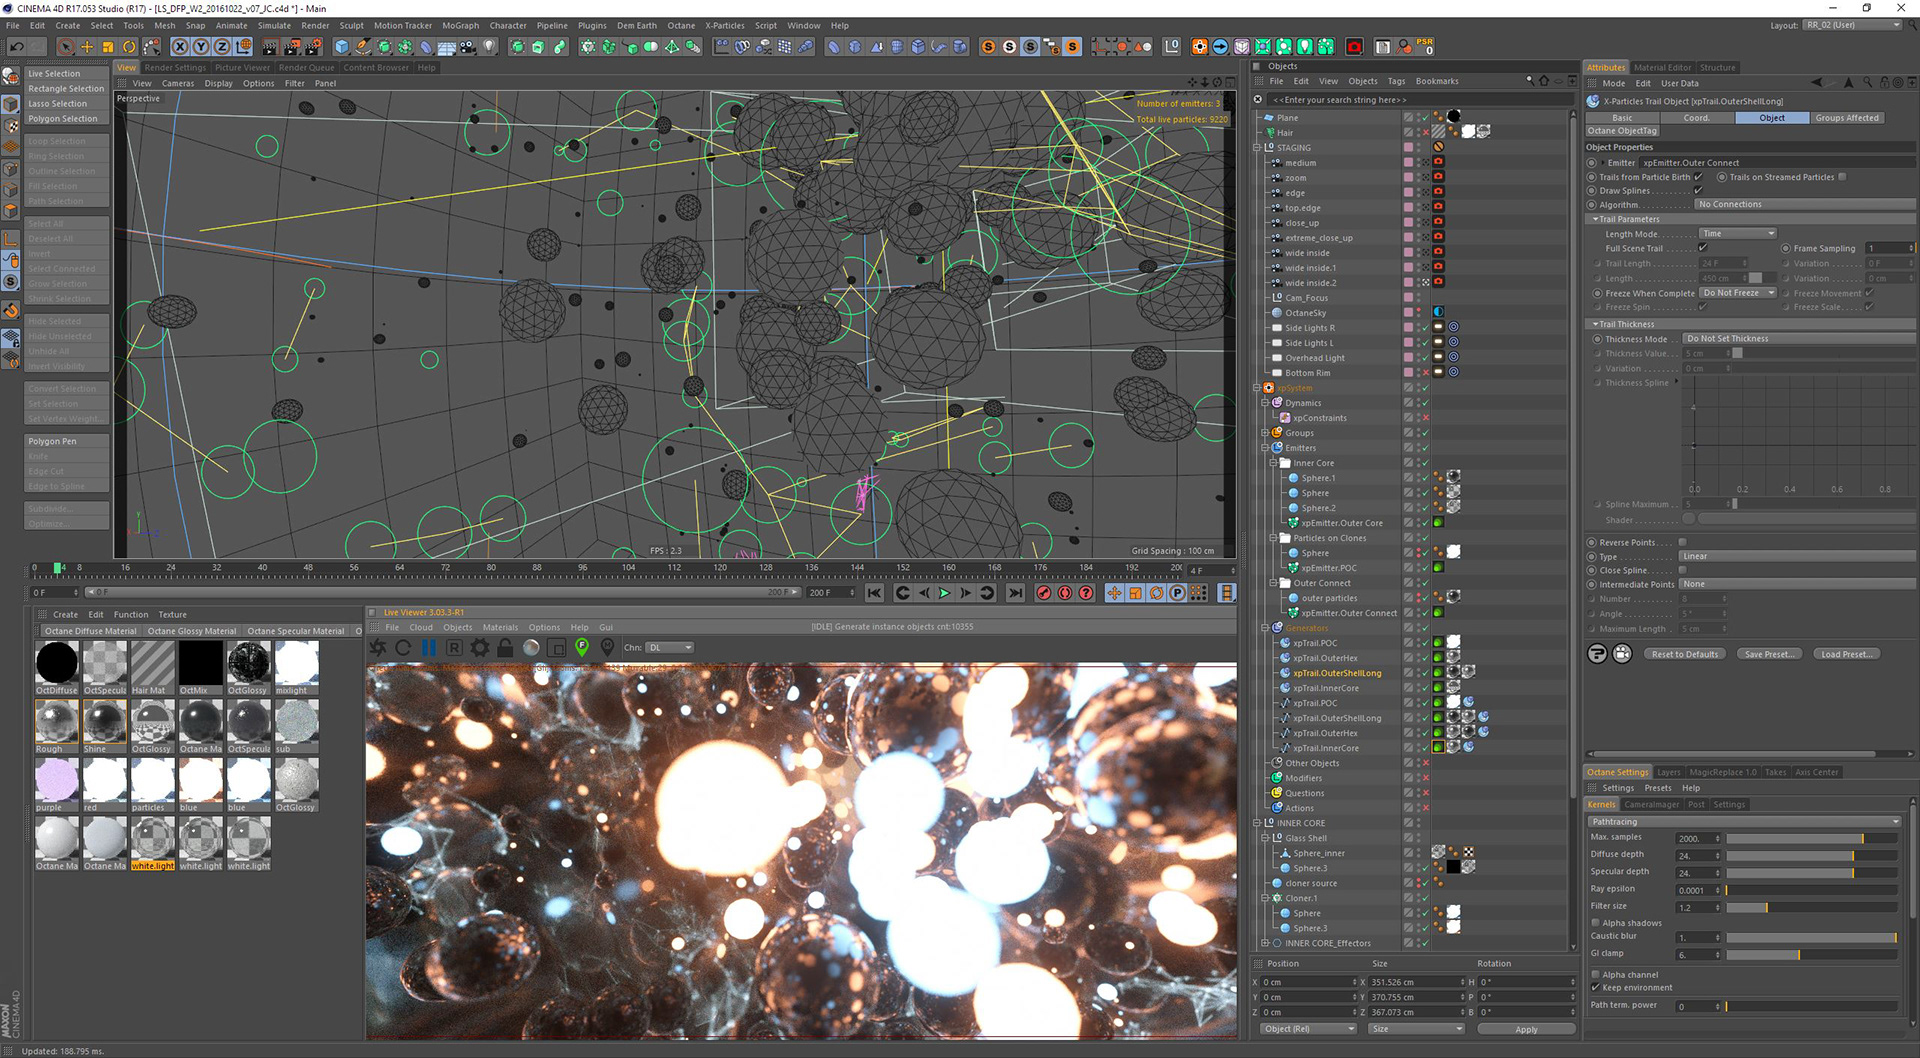Screen dimensions: 1920x1058
Task: Add a Camera object from toolbar
Action: [x=468, y=47]
